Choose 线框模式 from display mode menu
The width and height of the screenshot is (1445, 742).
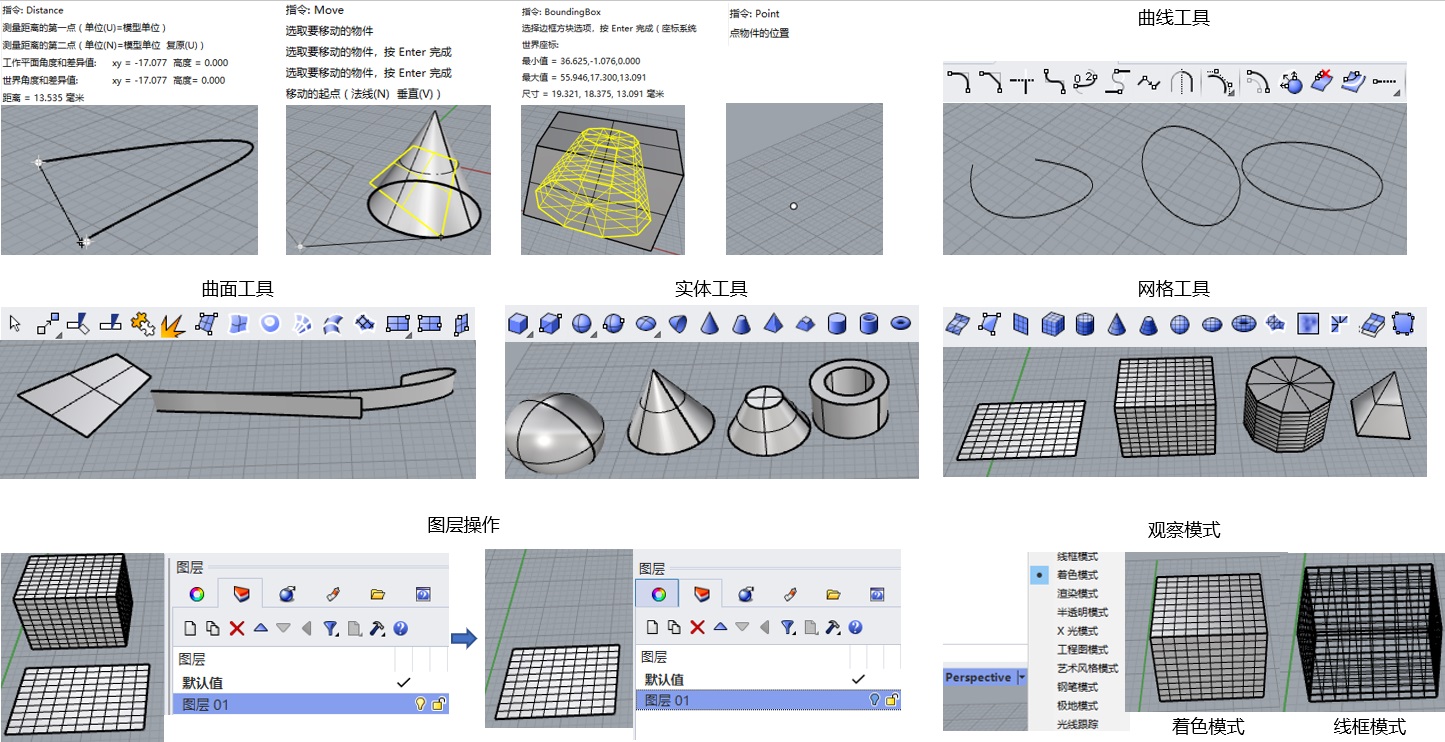pos(1077,556)
